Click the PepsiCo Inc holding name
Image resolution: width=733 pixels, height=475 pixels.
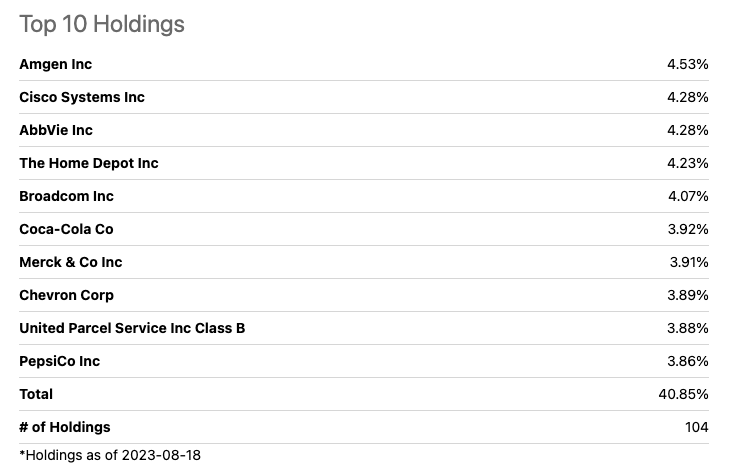59,361
